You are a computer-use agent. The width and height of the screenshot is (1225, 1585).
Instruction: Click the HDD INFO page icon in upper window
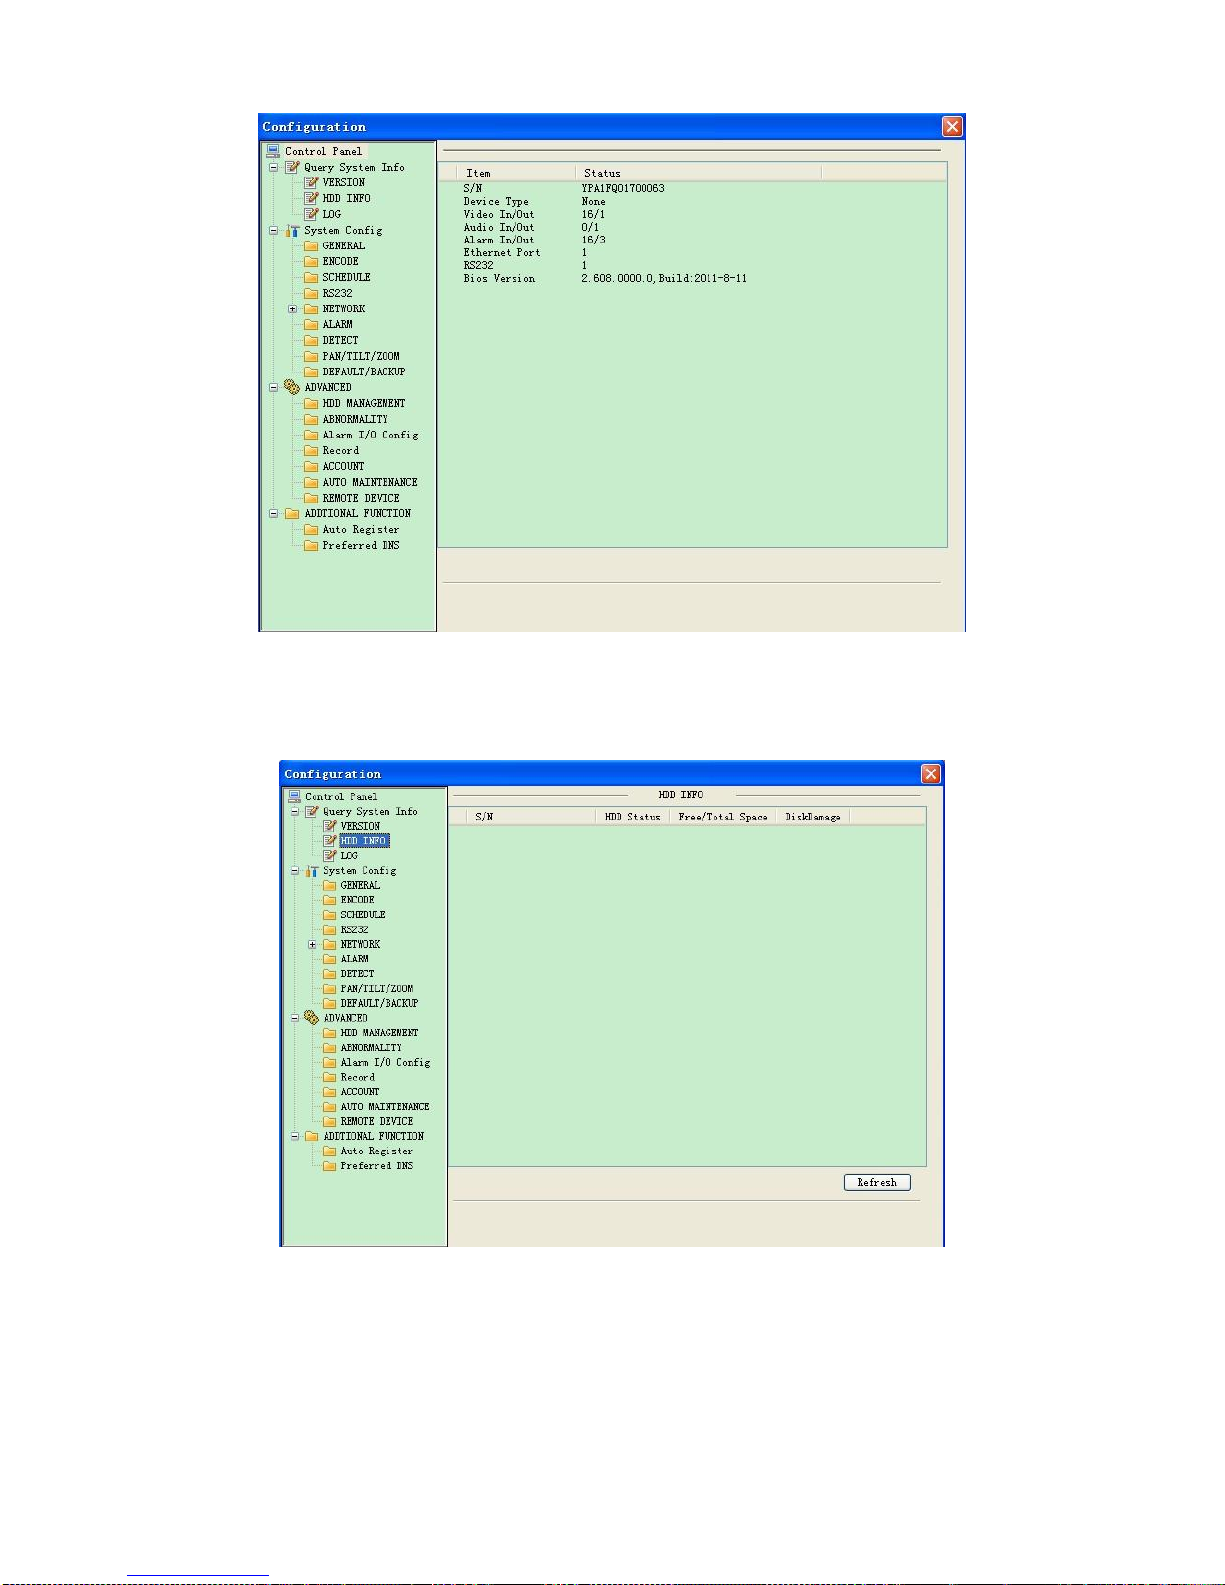click(311, 198)
